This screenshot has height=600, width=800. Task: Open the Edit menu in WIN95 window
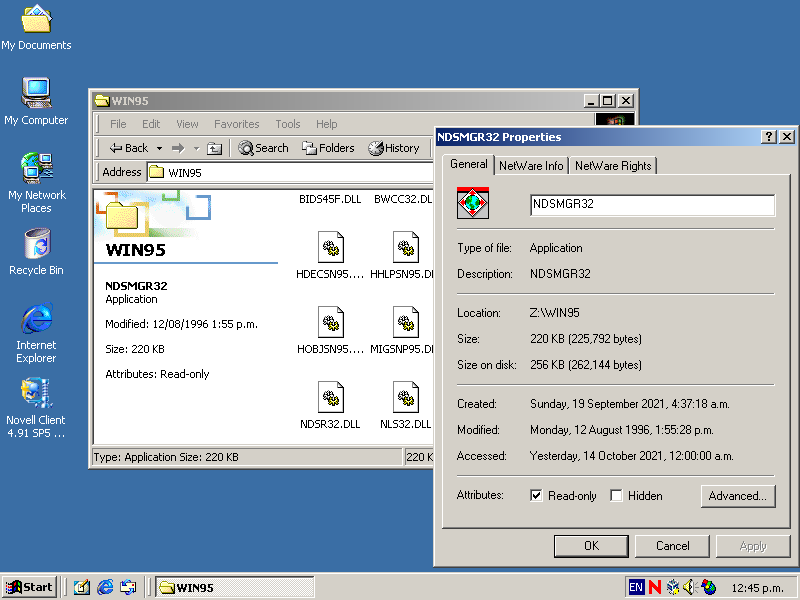point(151,124)
